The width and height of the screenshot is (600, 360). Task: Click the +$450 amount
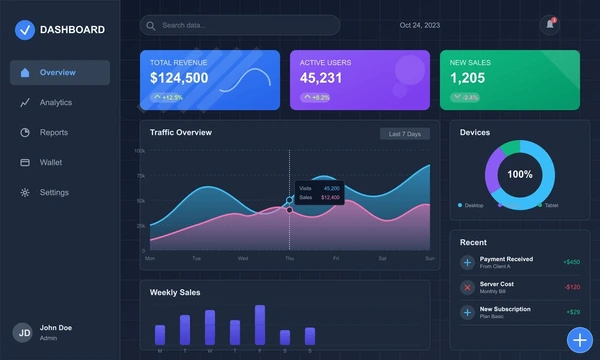coord(572,262)
